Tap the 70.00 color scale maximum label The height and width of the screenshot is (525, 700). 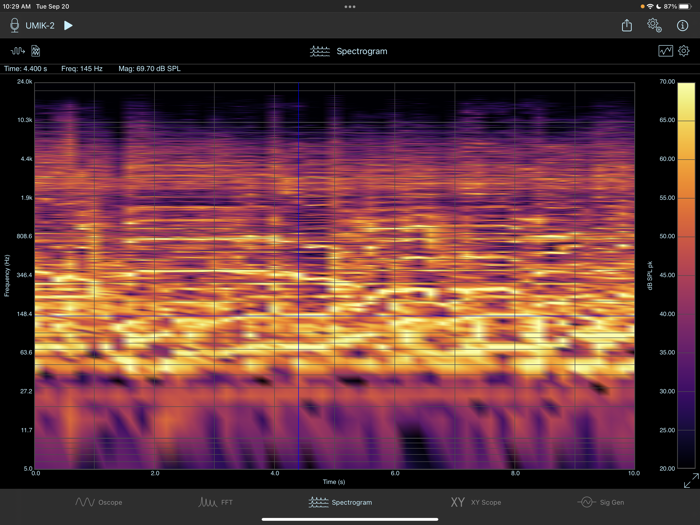[667, 82]
